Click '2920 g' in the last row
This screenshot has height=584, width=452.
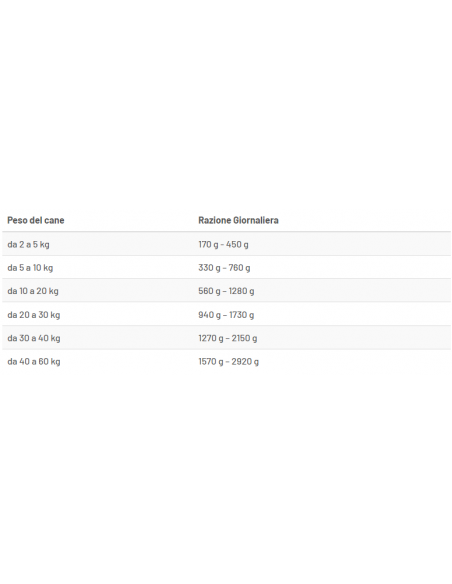(x=245, y=361)
